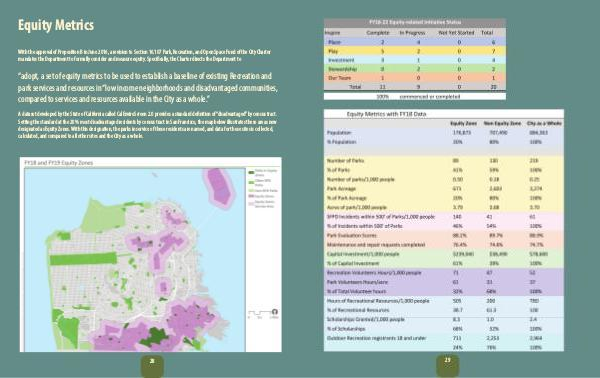The height and width of the screenshot is (378, 600).
Task: Click the FY18 and FY19 Equity Zones map title
Action: (59, 163)
